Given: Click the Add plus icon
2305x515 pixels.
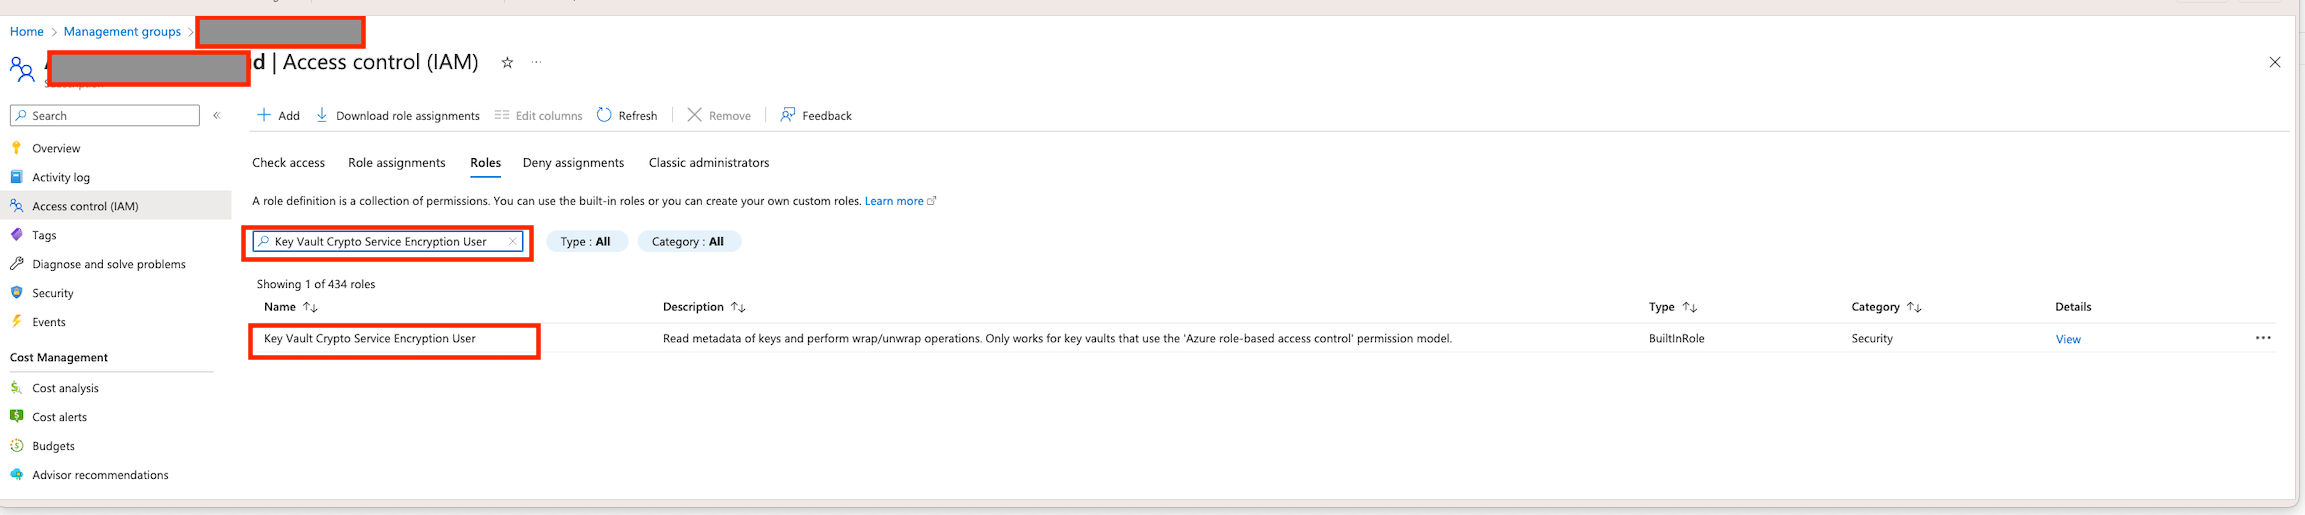Looking at the screenshot, I should tap(264, 115).
